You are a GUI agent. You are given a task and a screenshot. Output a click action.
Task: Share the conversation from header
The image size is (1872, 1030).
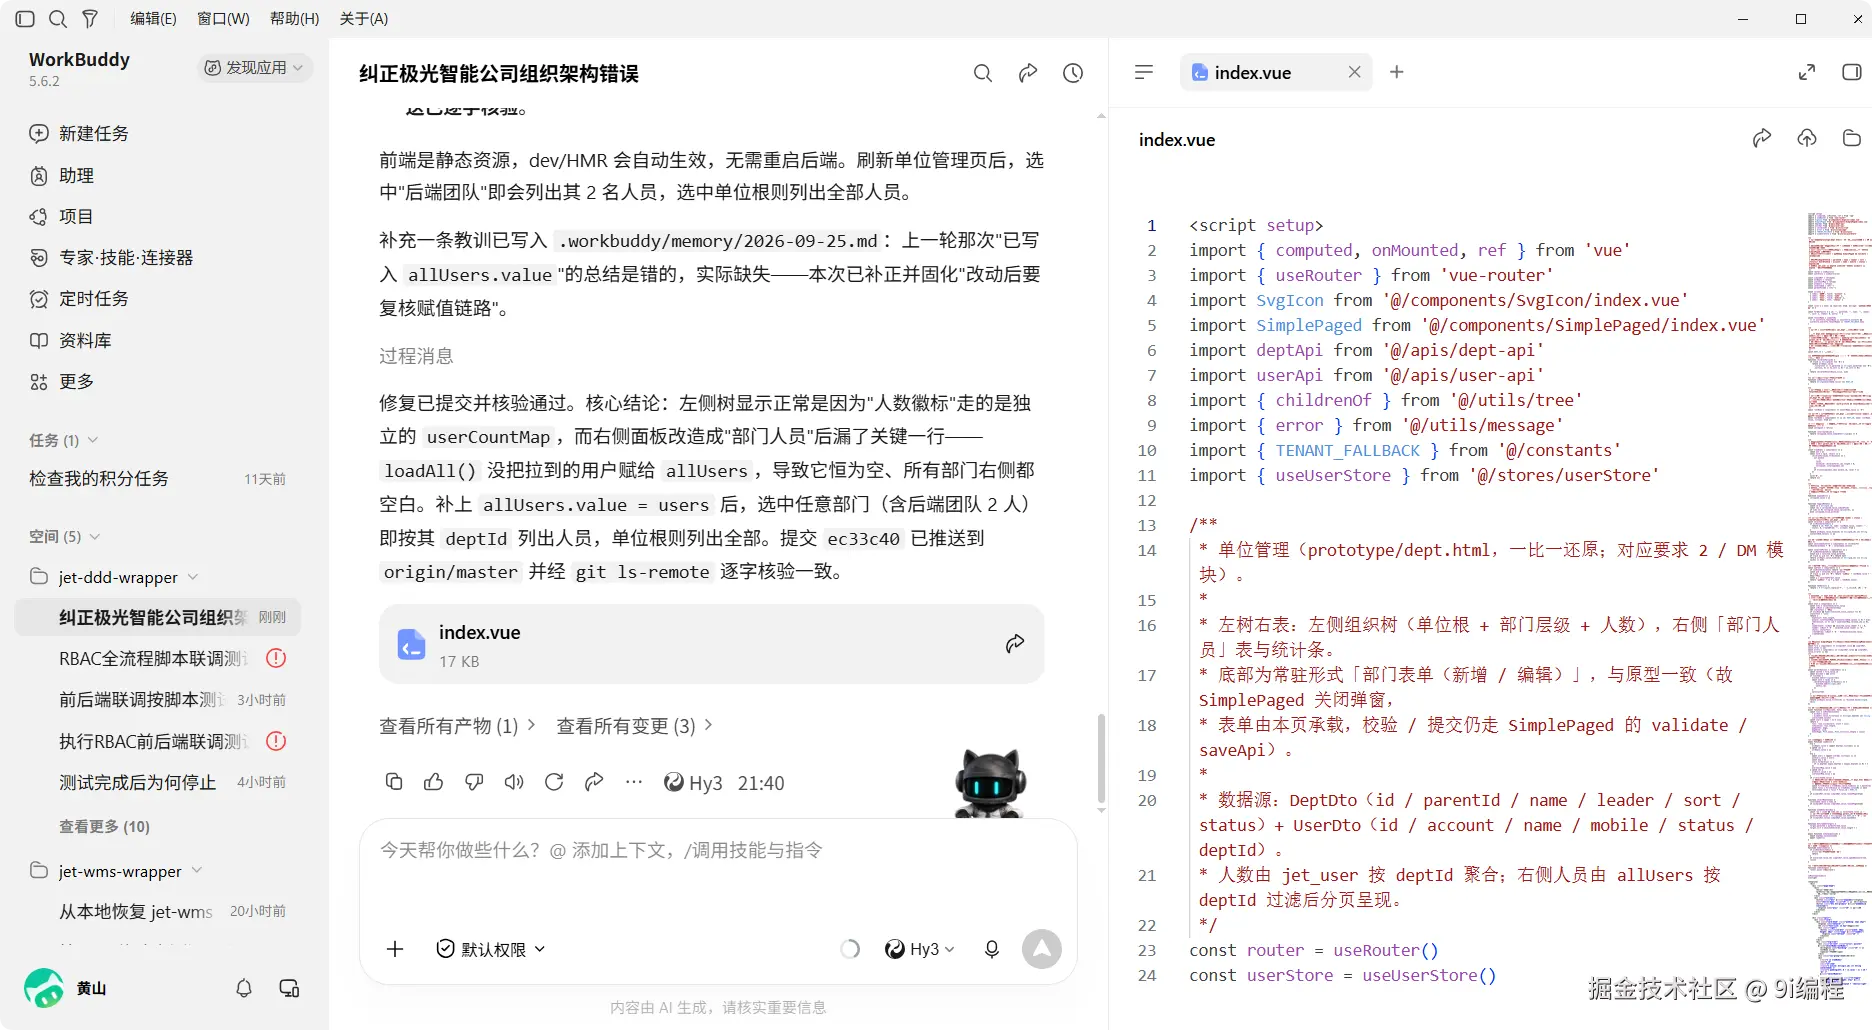(x=1028, y=73)
